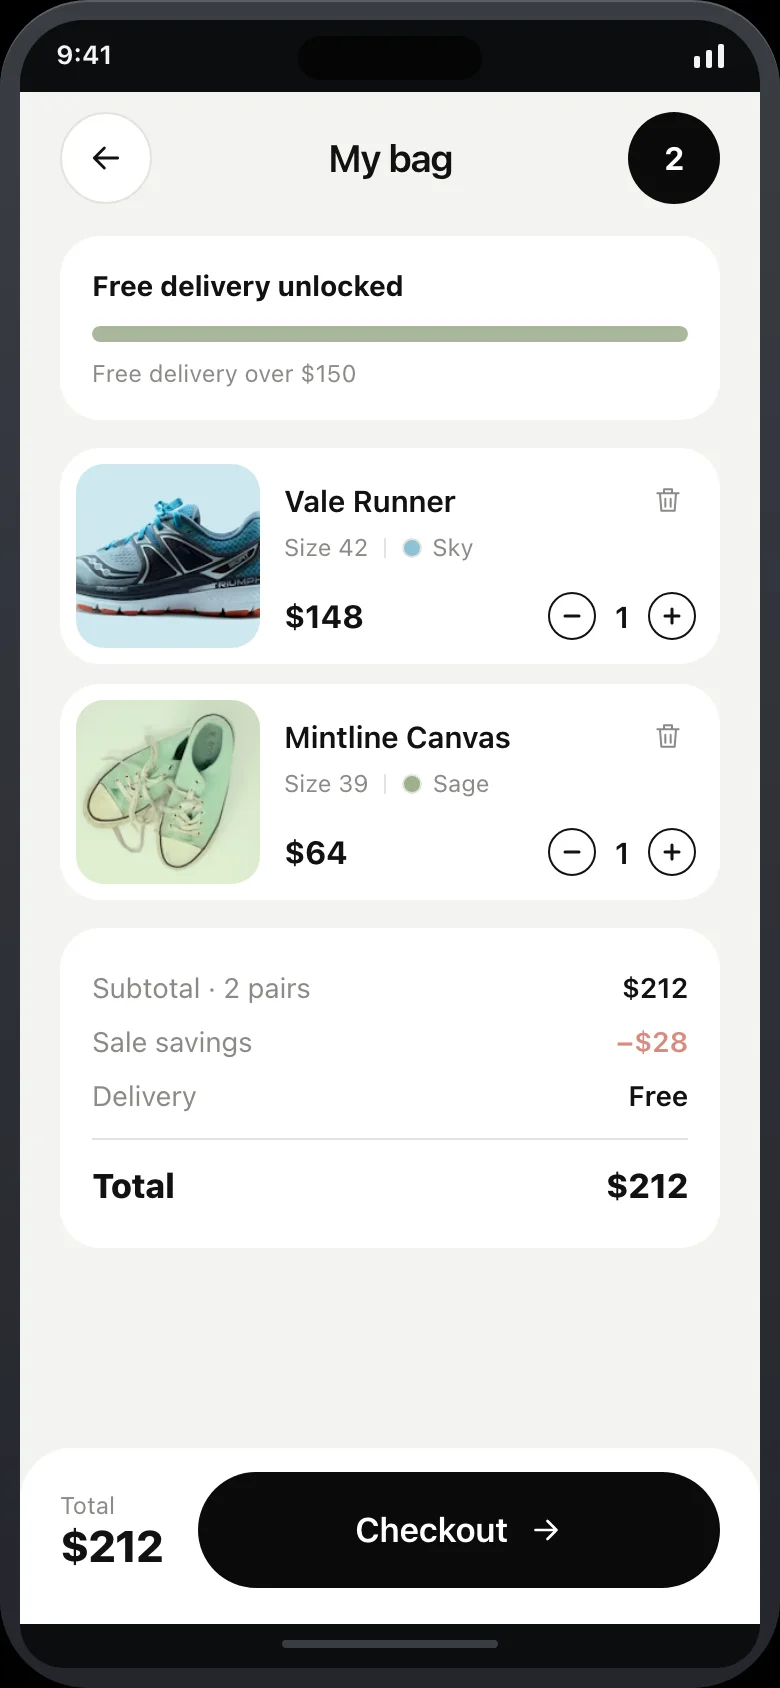This screenshot has height=1688, width=780.
Task: Increase Vale Runner quantity with plus
Action: click(672, 616)
